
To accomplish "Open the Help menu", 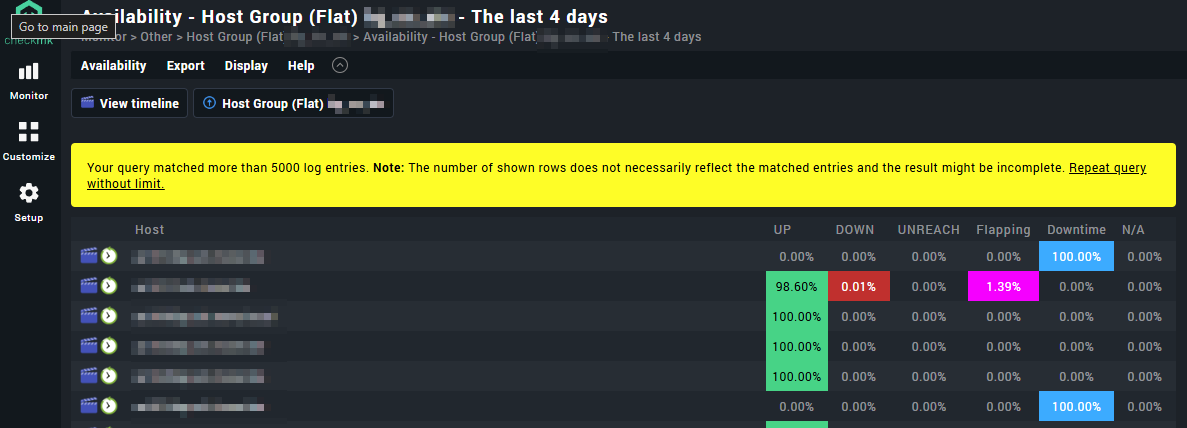I will (301, 66).
